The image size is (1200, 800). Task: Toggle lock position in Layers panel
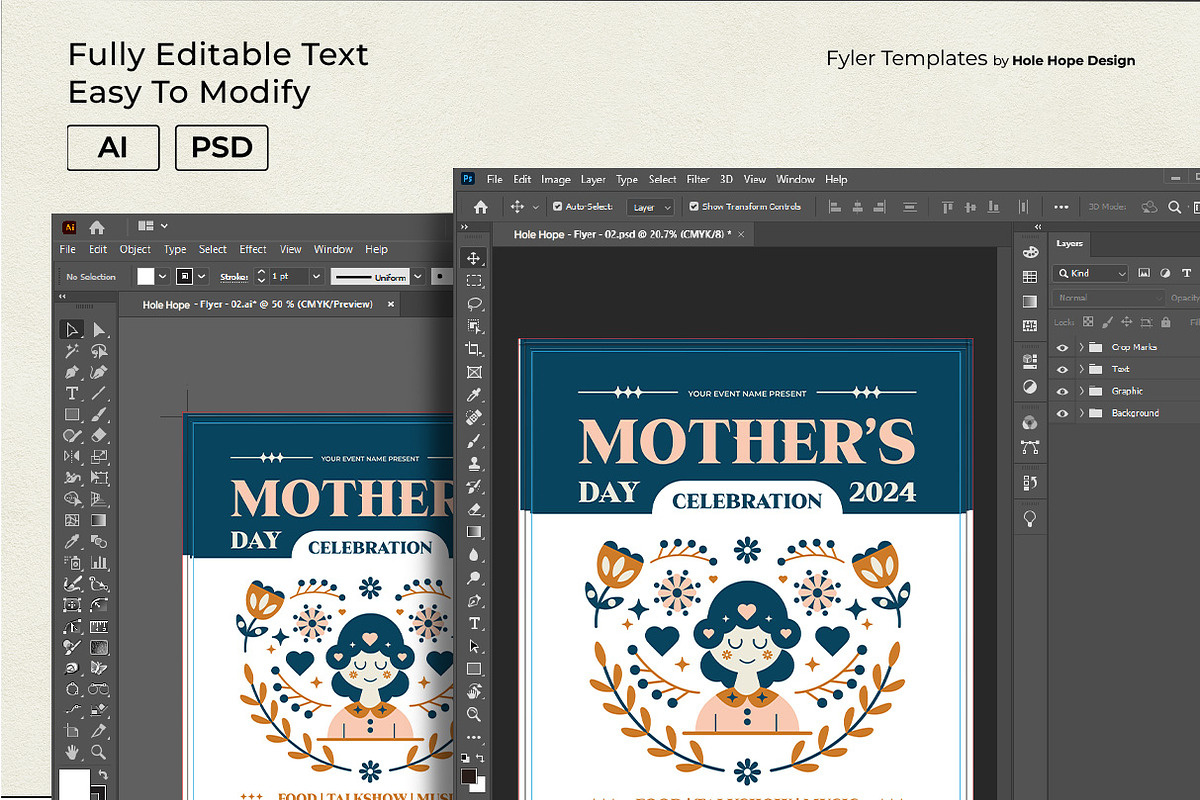pyautogui.click(x=1127, y=322)
